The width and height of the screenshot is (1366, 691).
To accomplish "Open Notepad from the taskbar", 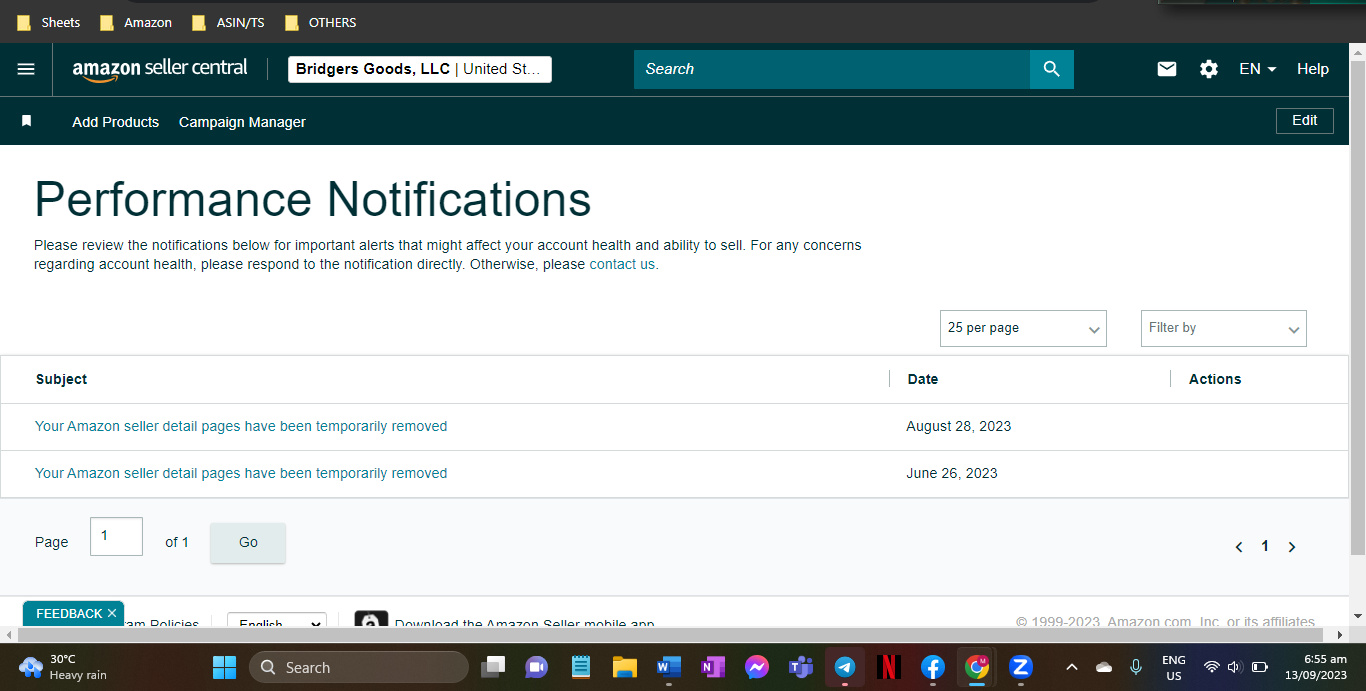I will [x=581, y=667].
